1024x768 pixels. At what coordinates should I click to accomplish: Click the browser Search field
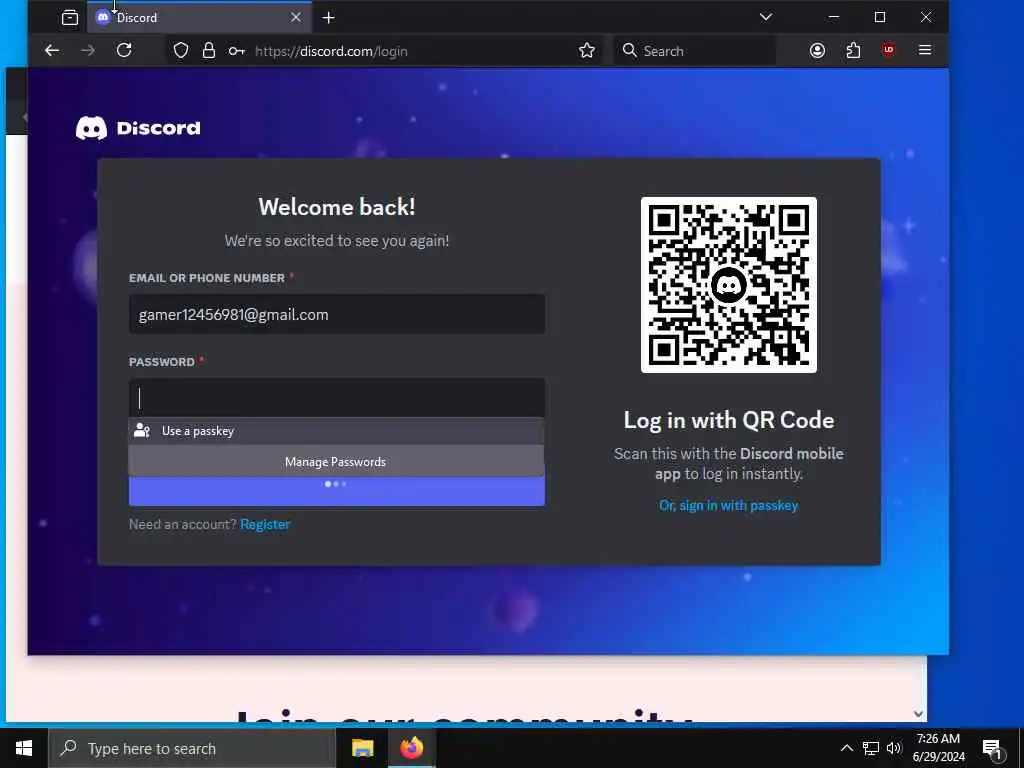(695, 51)
